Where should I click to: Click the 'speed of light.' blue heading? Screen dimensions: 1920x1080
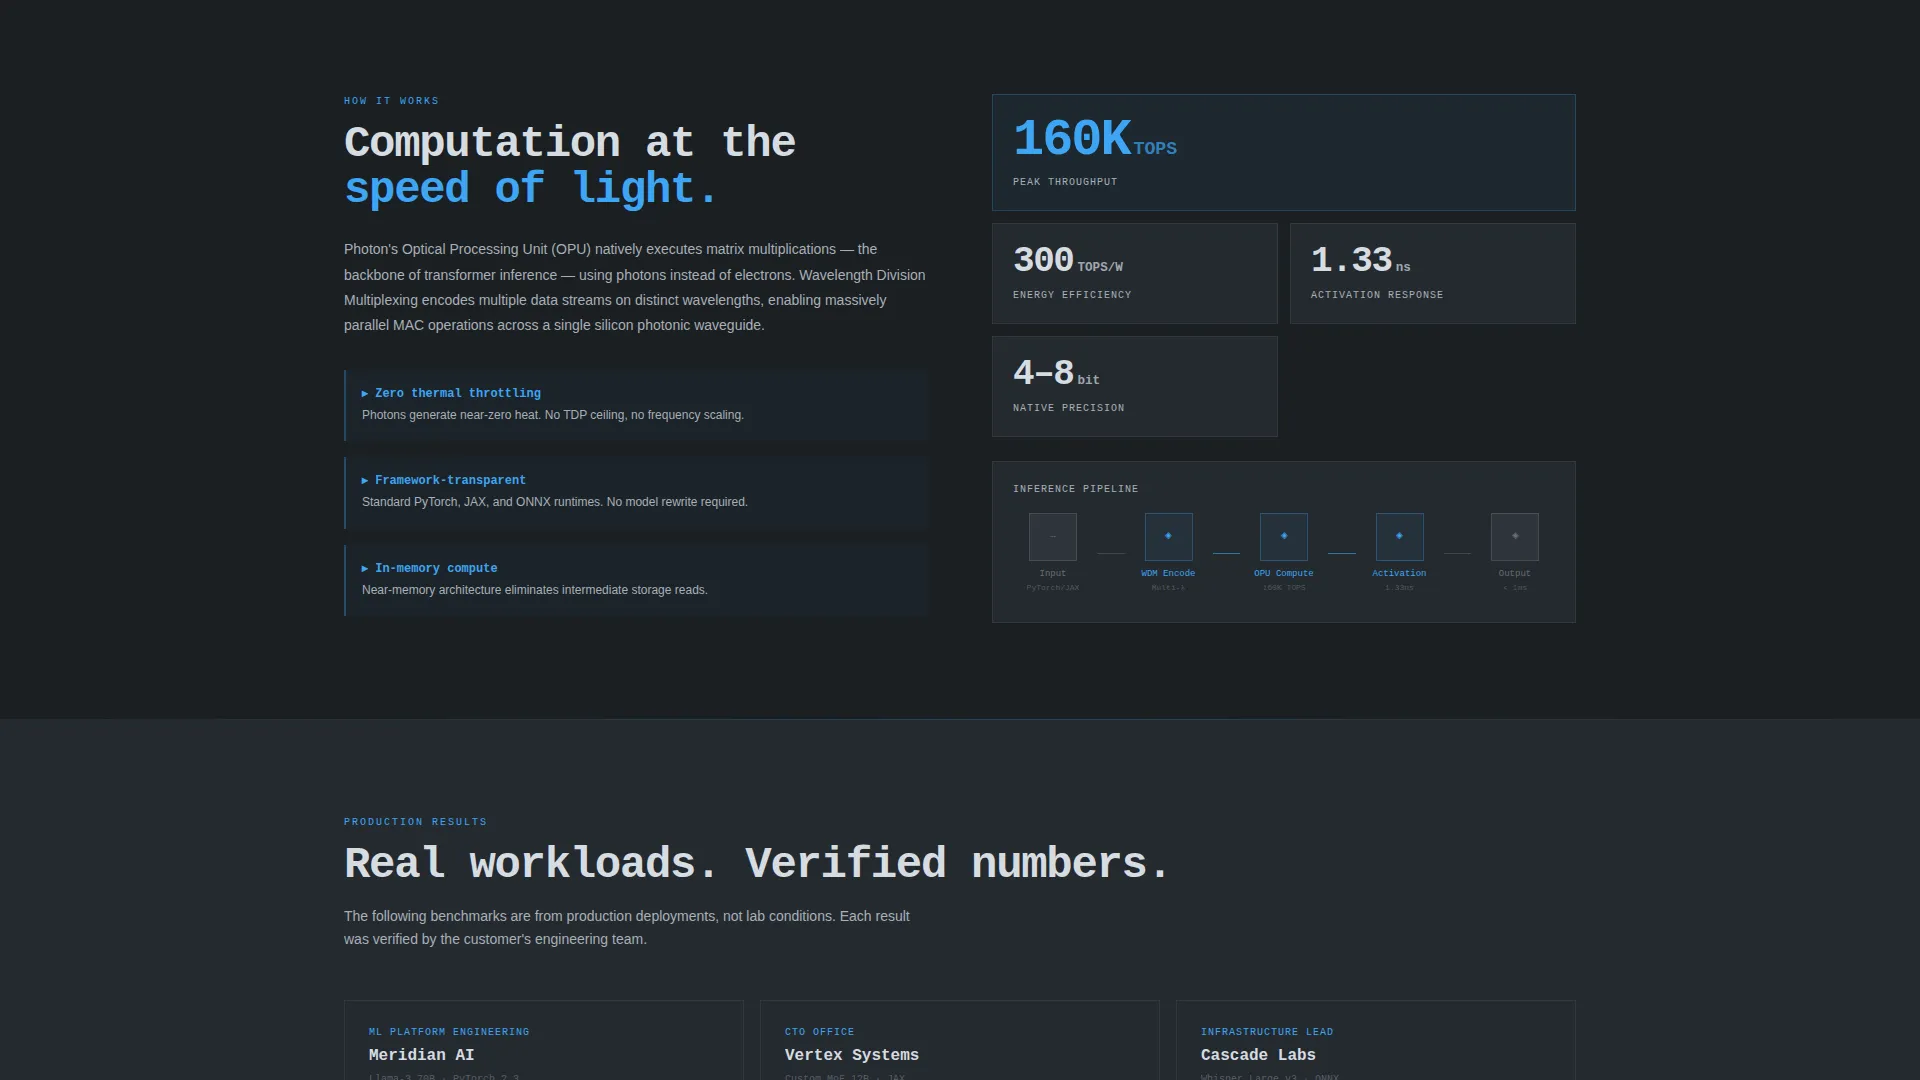pos(531,189)
